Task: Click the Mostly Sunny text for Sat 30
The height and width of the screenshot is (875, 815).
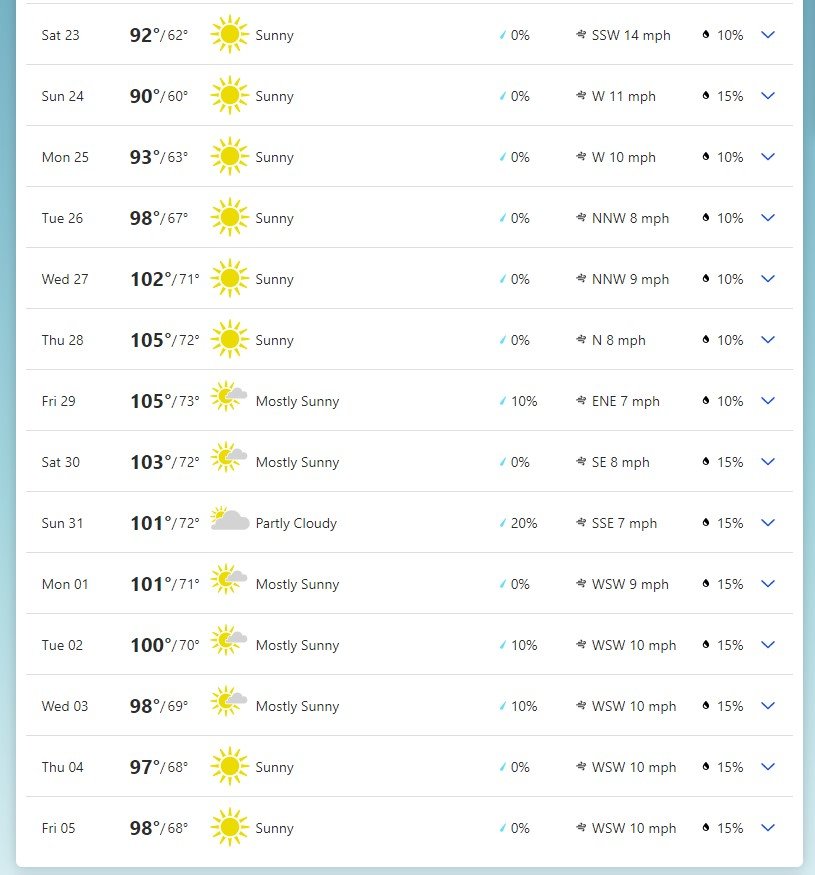Action: pos(297,463)
